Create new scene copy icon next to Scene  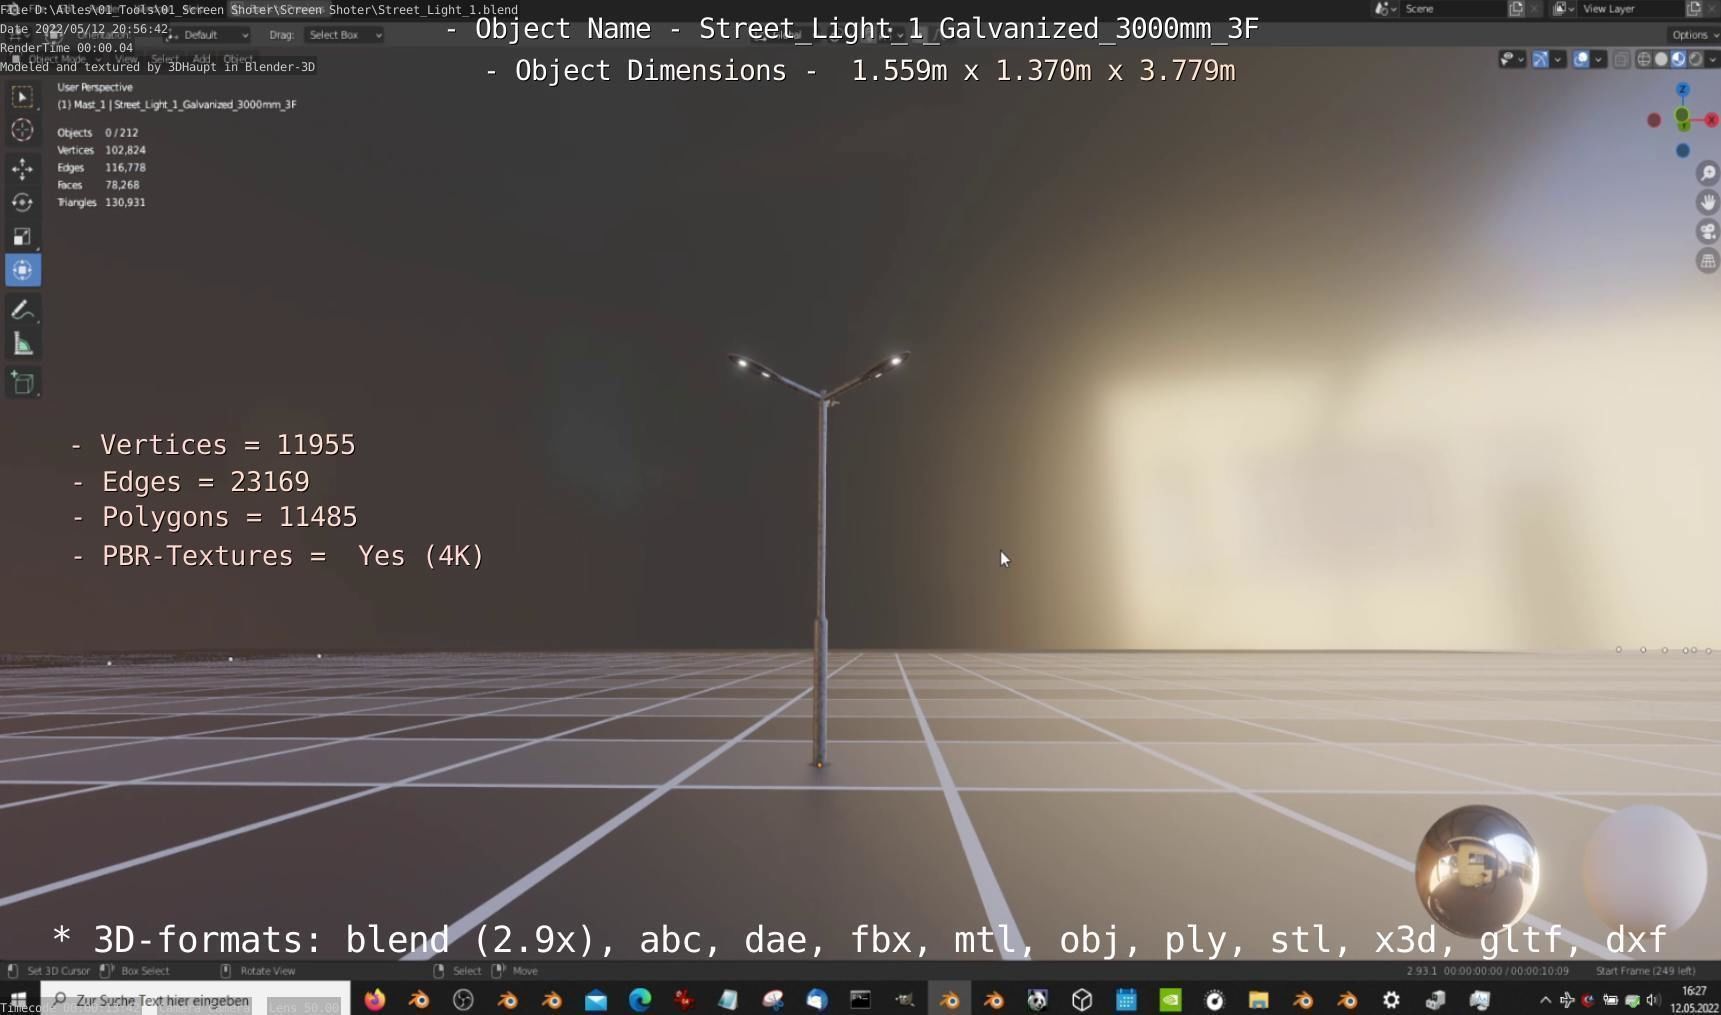(x=1516, y=9)
